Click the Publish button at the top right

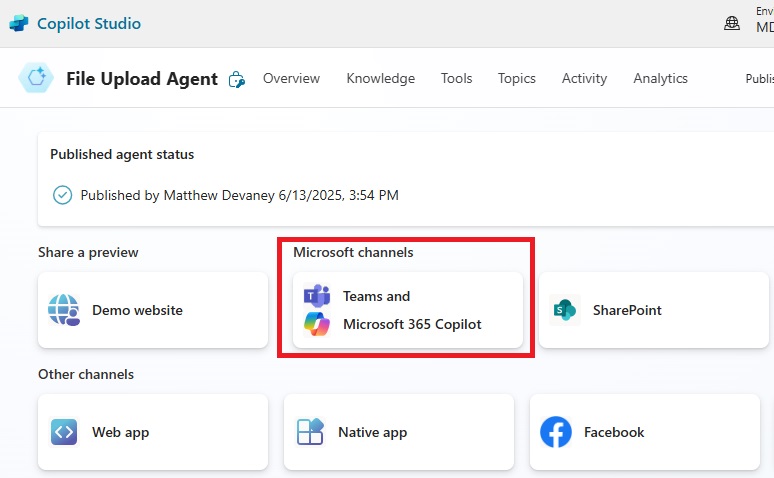pos(760,78)
